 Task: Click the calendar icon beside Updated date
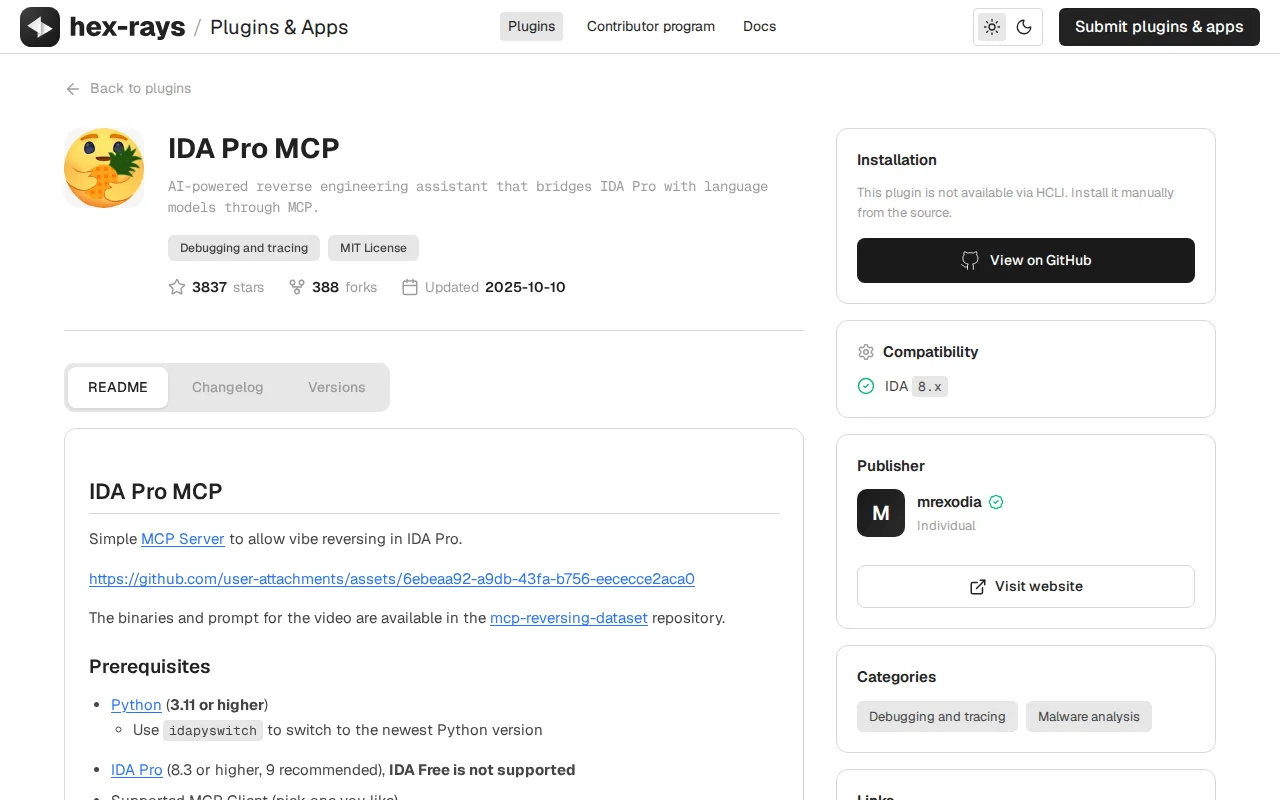(x=409, y=287)
